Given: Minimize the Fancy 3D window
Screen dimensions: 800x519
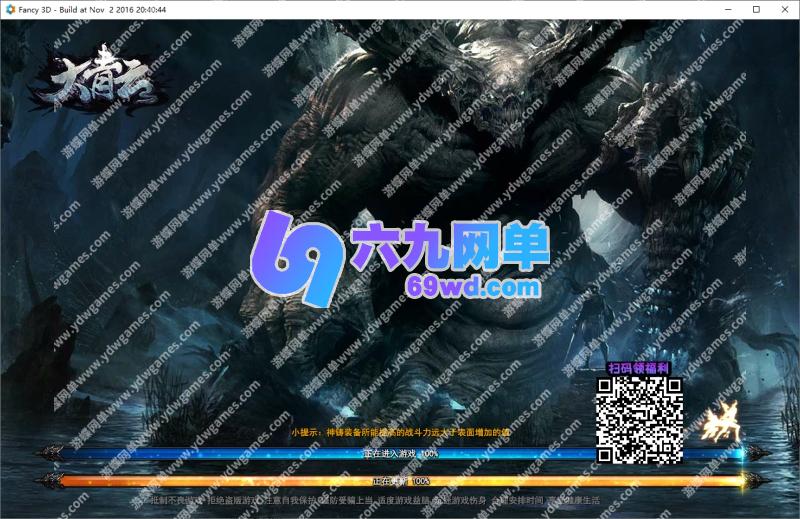Looking at the screenshot, I should click(728, 10).
